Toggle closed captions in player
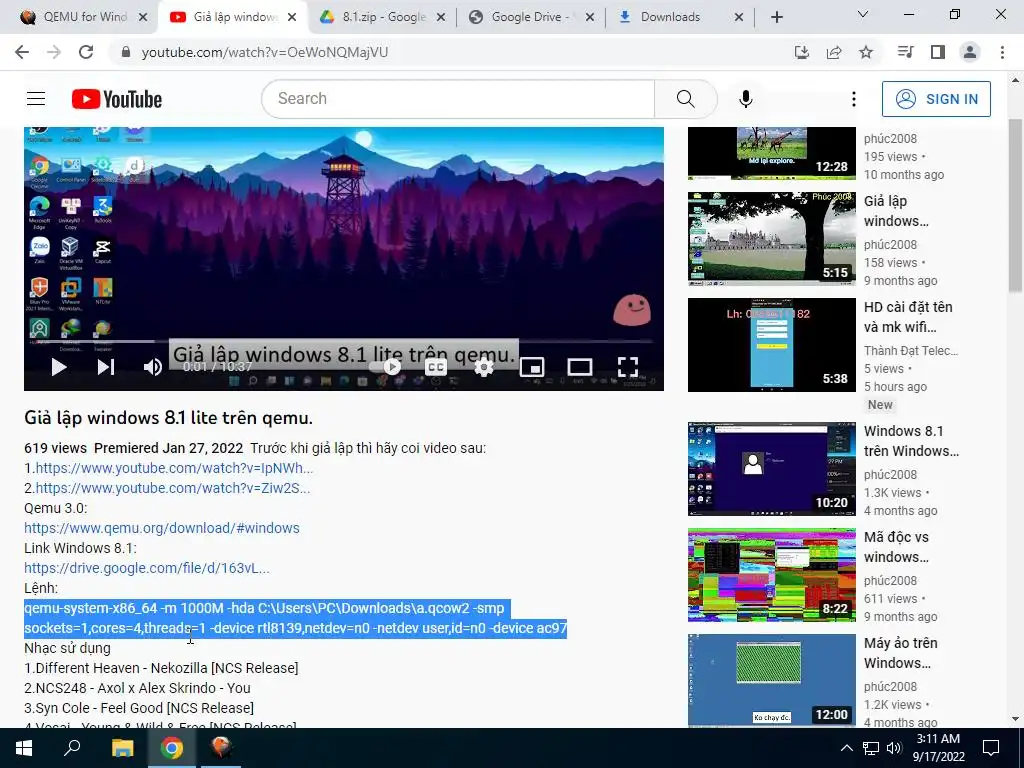Screen dimensions: 1024x768 tap(436, 367)
